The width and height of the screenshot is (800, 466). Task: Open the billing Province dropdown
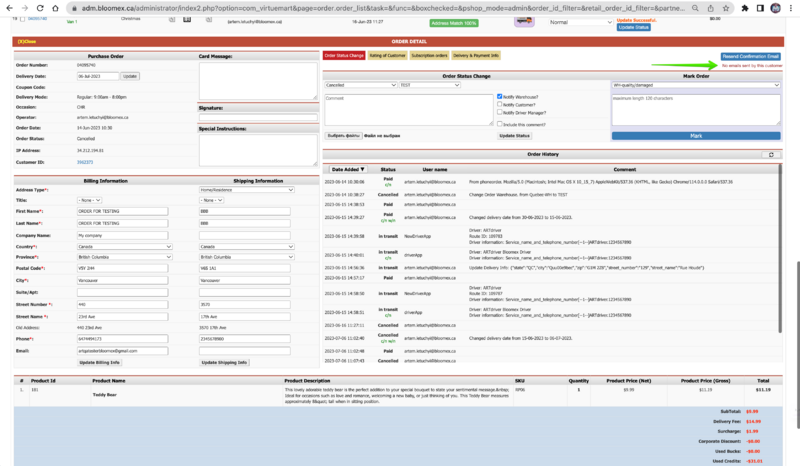tap(124, 257)
